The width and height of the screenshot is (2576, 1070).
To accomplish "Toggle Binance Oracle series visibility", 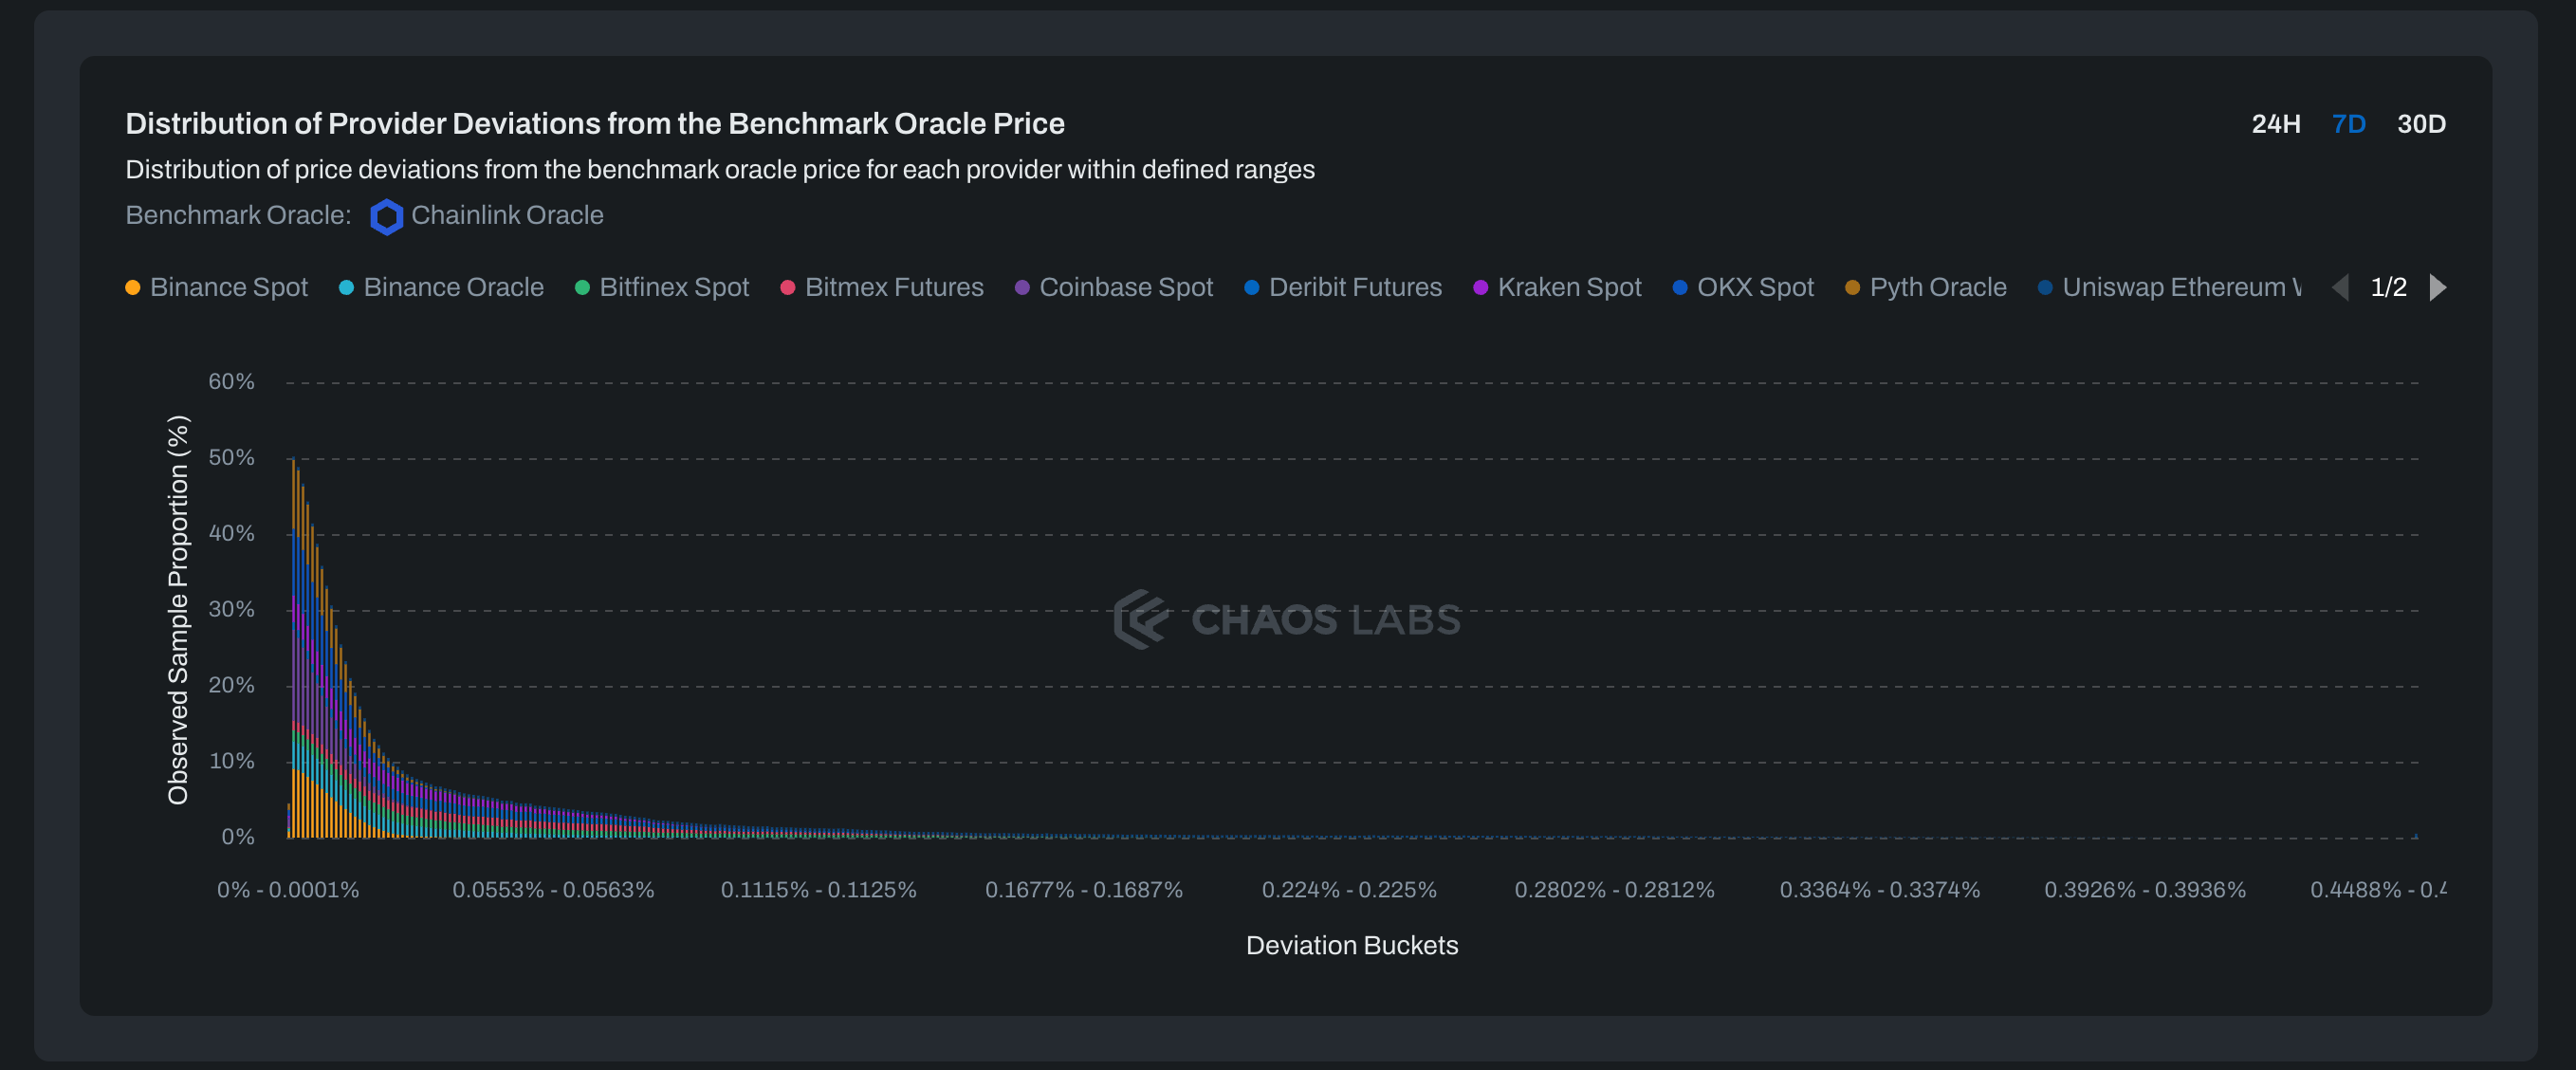I will click(453, 288).
